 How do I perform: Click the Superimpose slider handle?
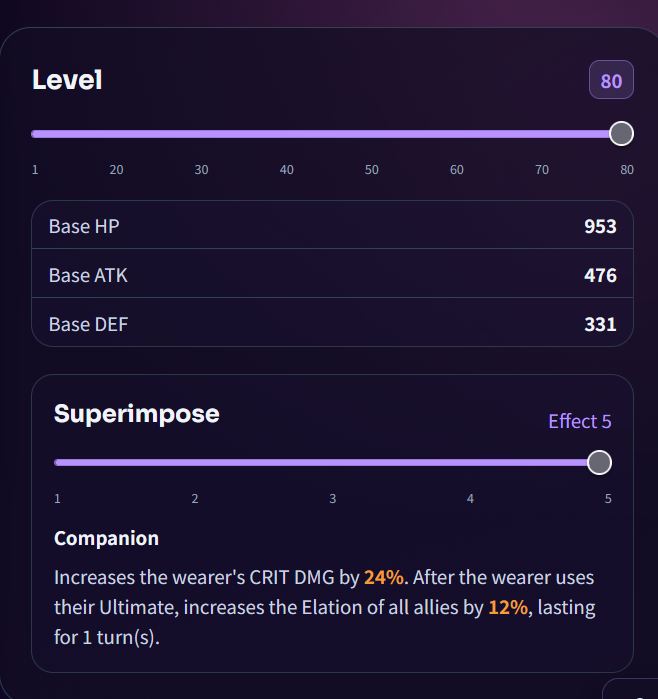pos(599,463)
